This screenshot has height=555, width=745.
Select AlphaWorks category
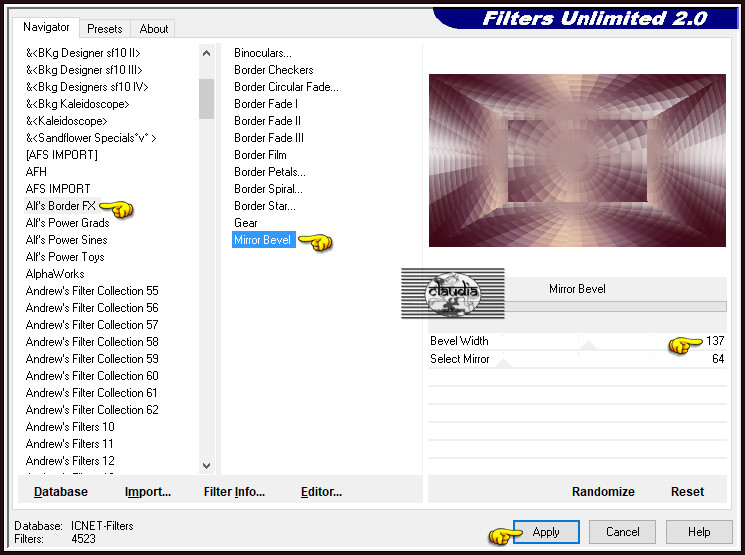[55, 274]
